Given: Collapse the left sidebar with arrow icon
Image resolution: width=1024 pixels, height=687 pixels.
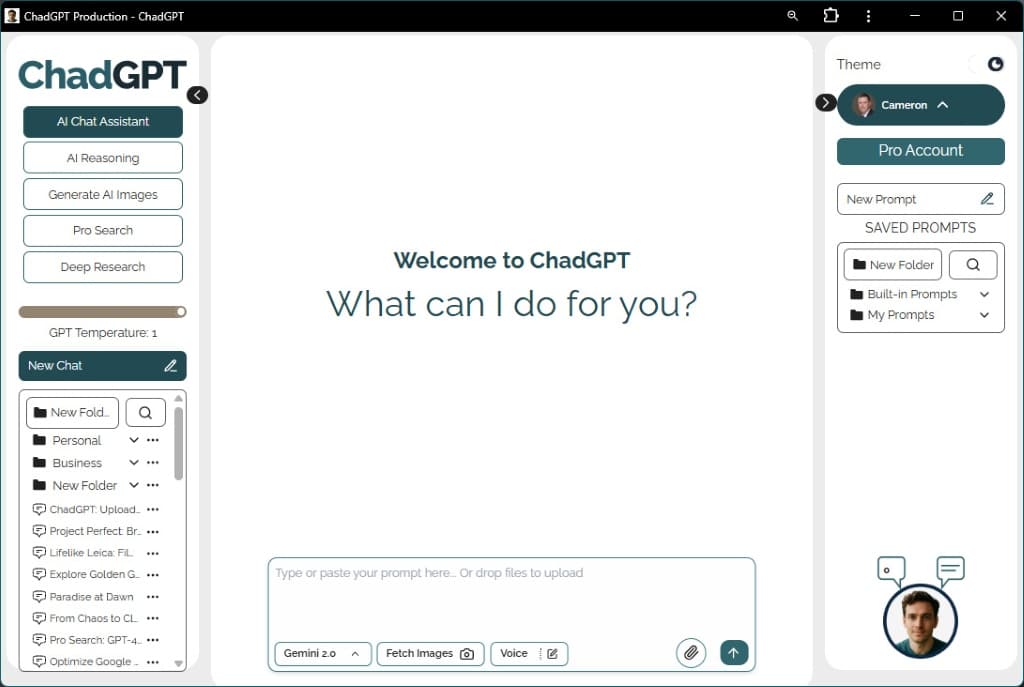Looking at the screenshot, I should (x=197, y=95).
